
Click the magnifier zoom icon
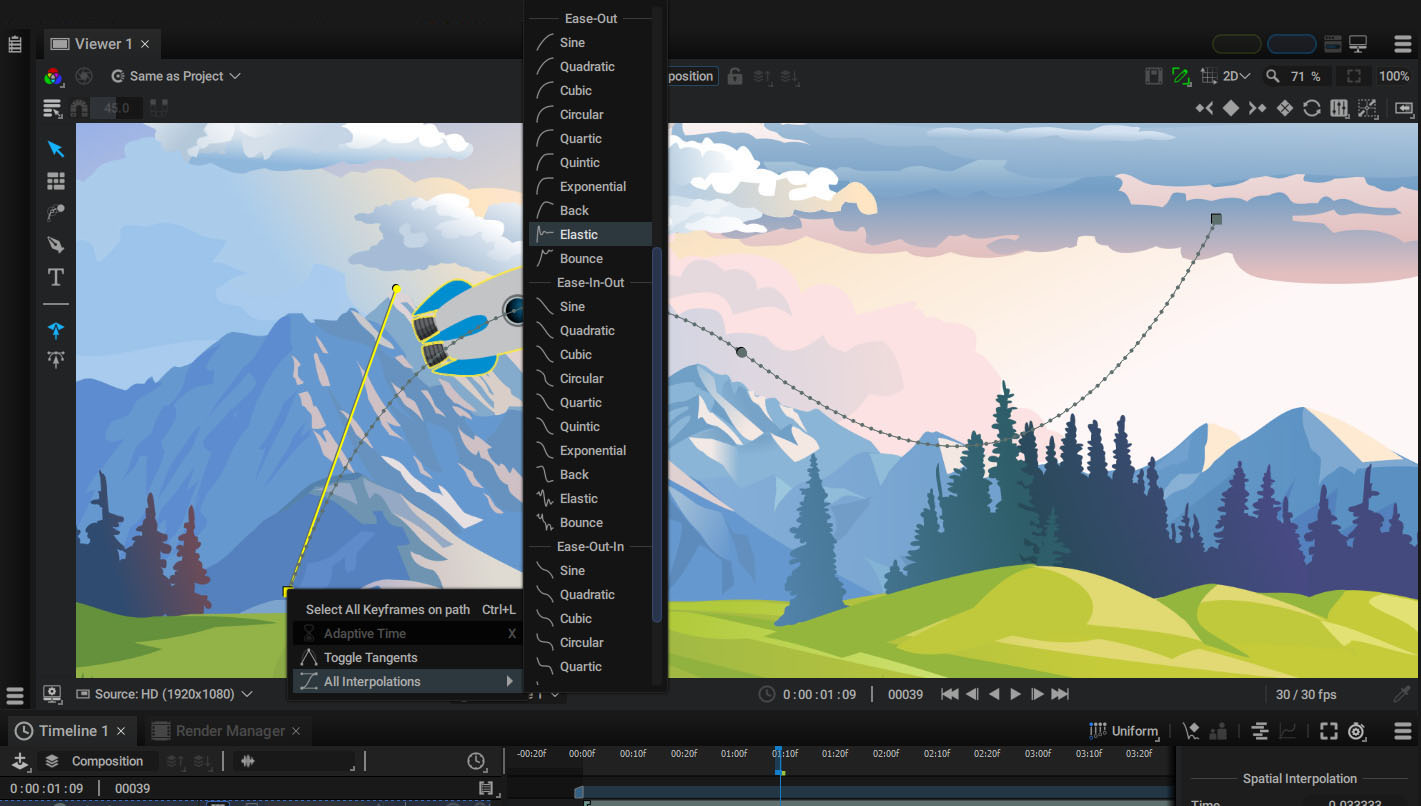pos(1272,76)
